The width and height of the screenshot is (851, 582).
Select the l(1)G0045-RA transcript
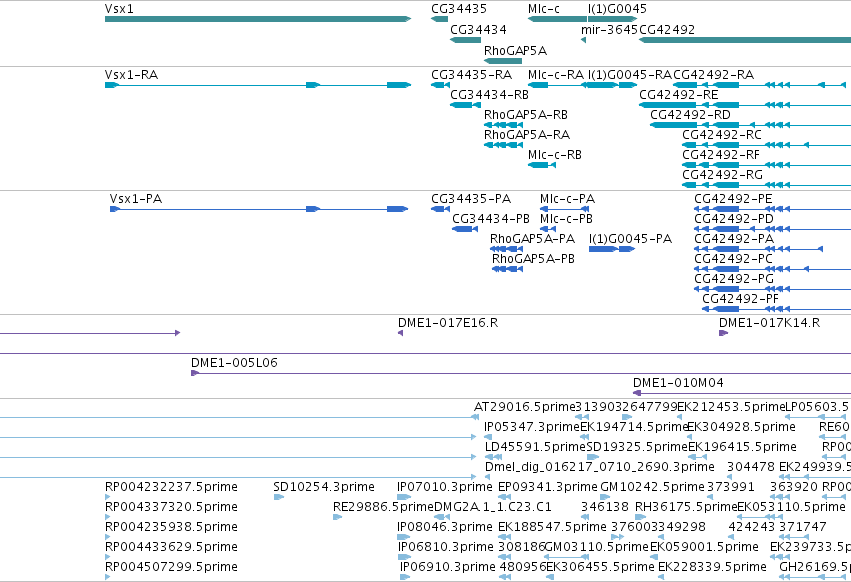pyautogui.click(x=612, y=85)
